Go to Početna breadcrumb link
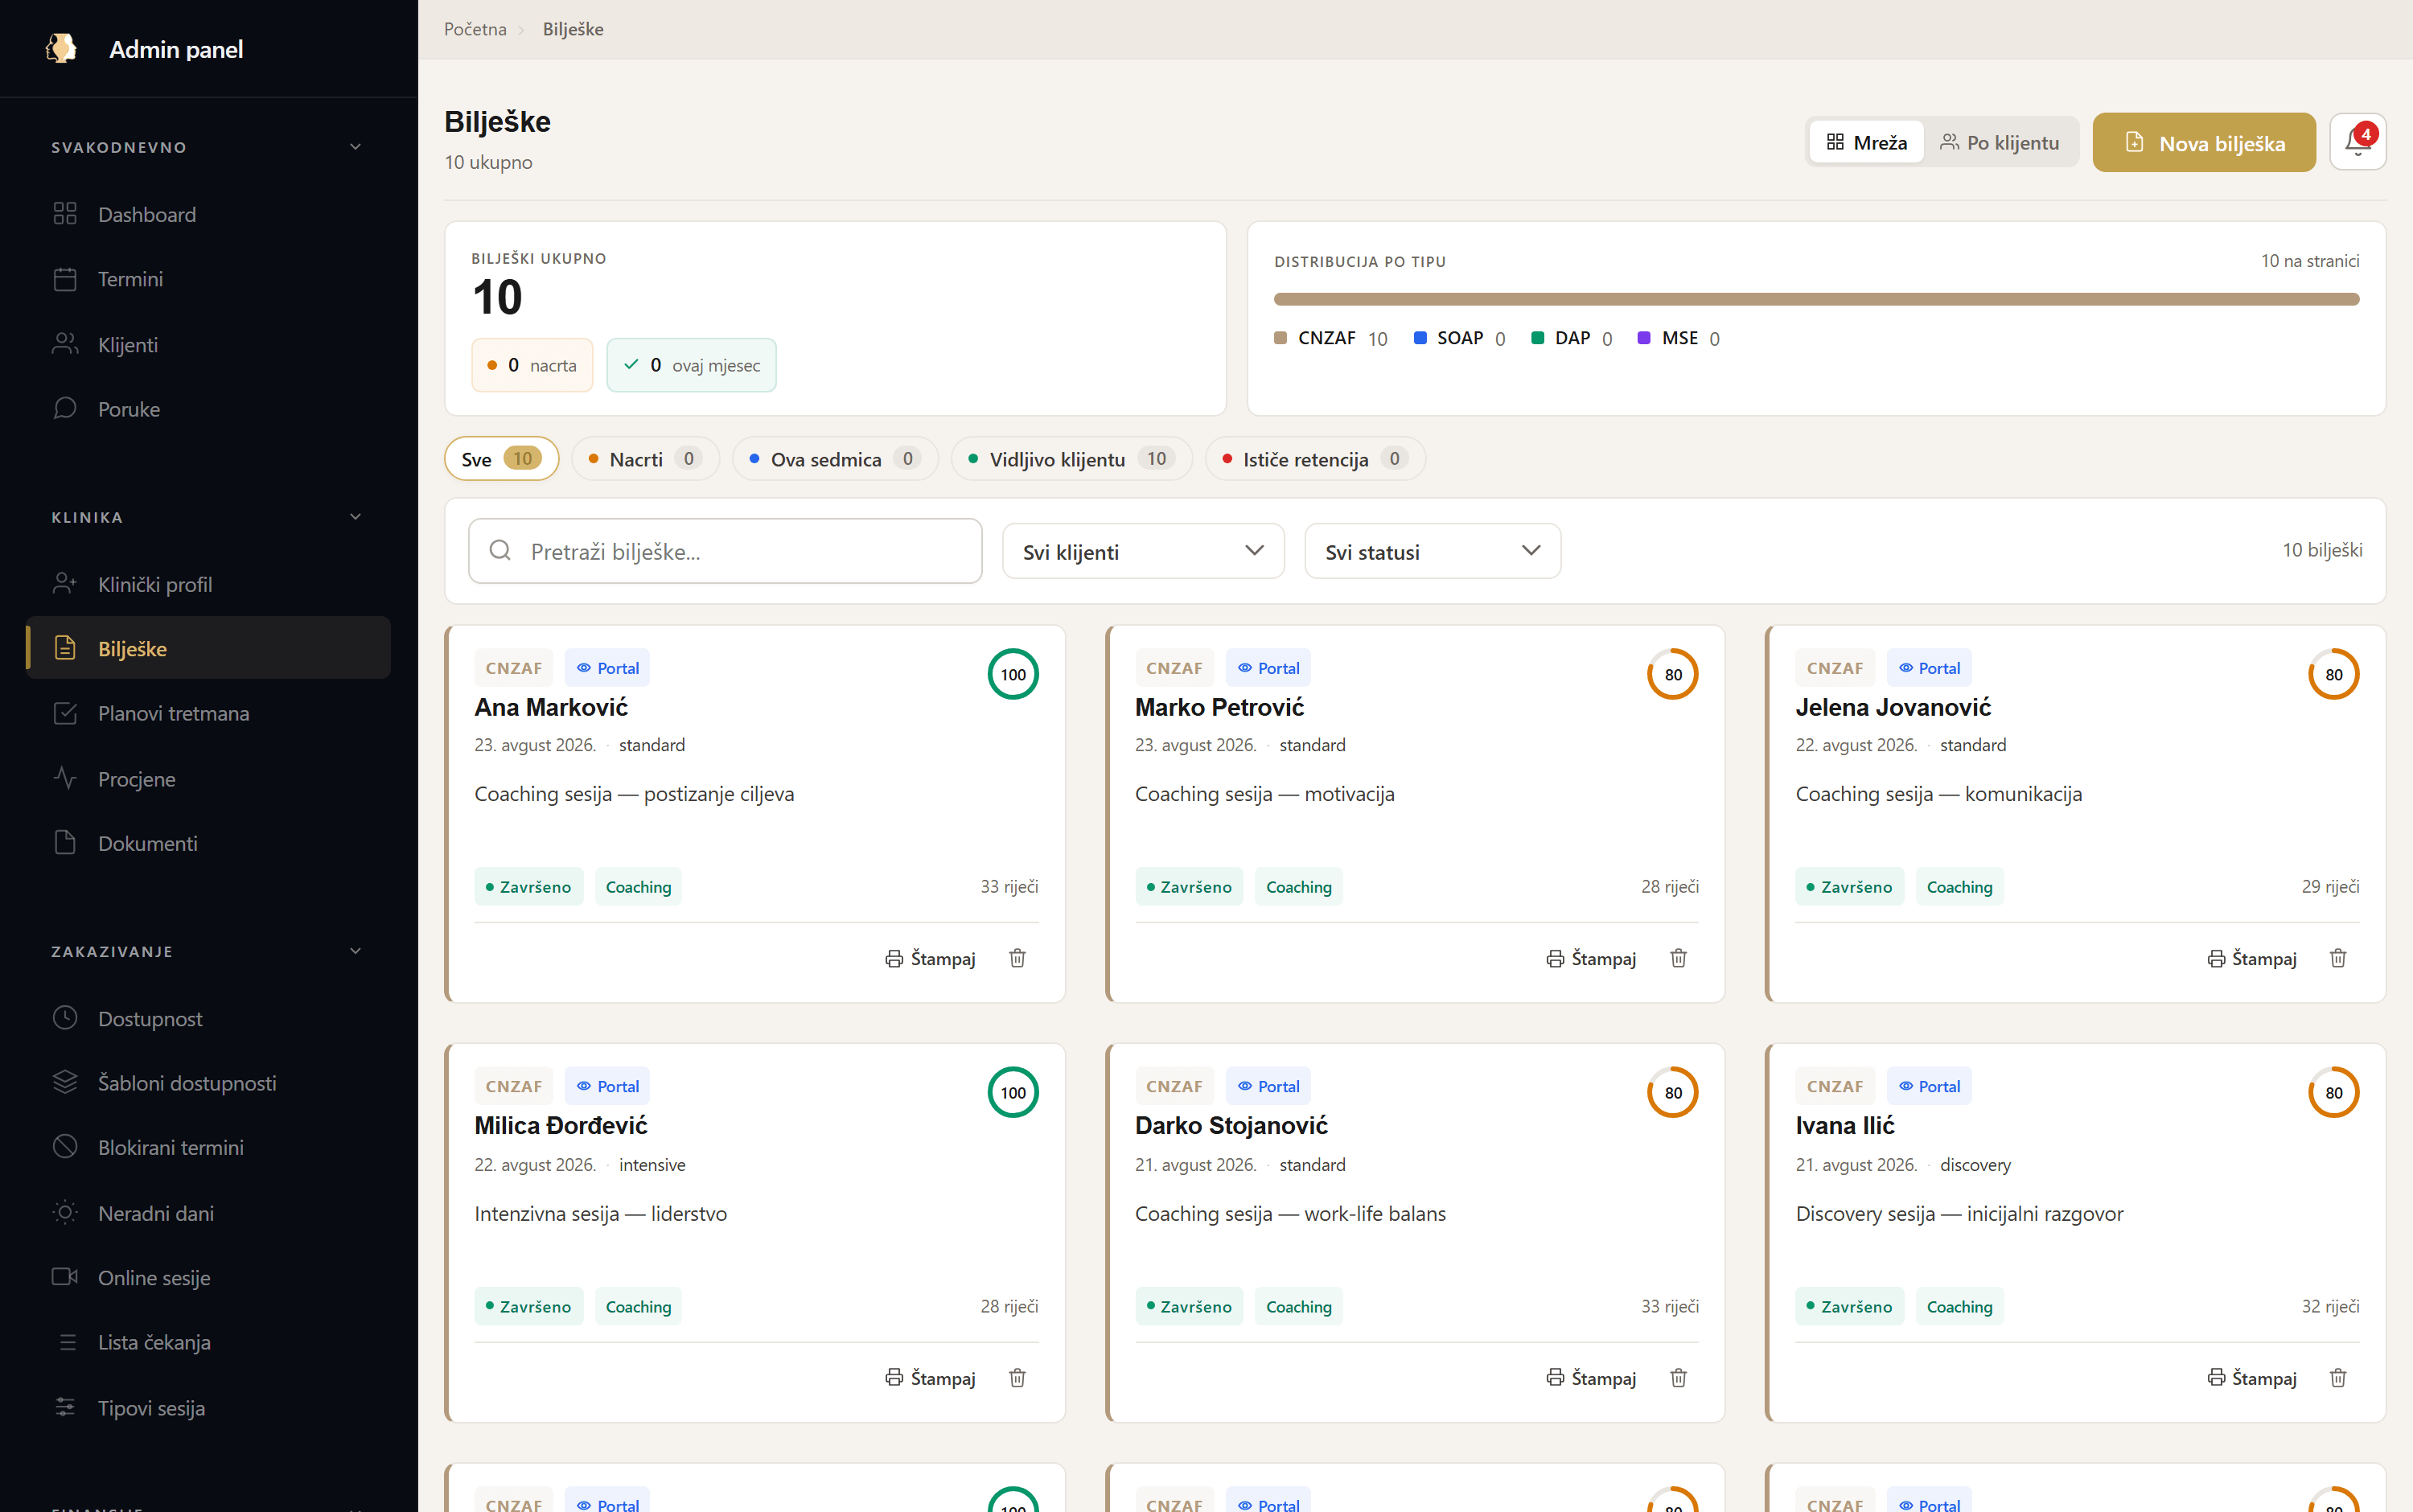This screenshot has width=2413, height=1512. (475, 29)
